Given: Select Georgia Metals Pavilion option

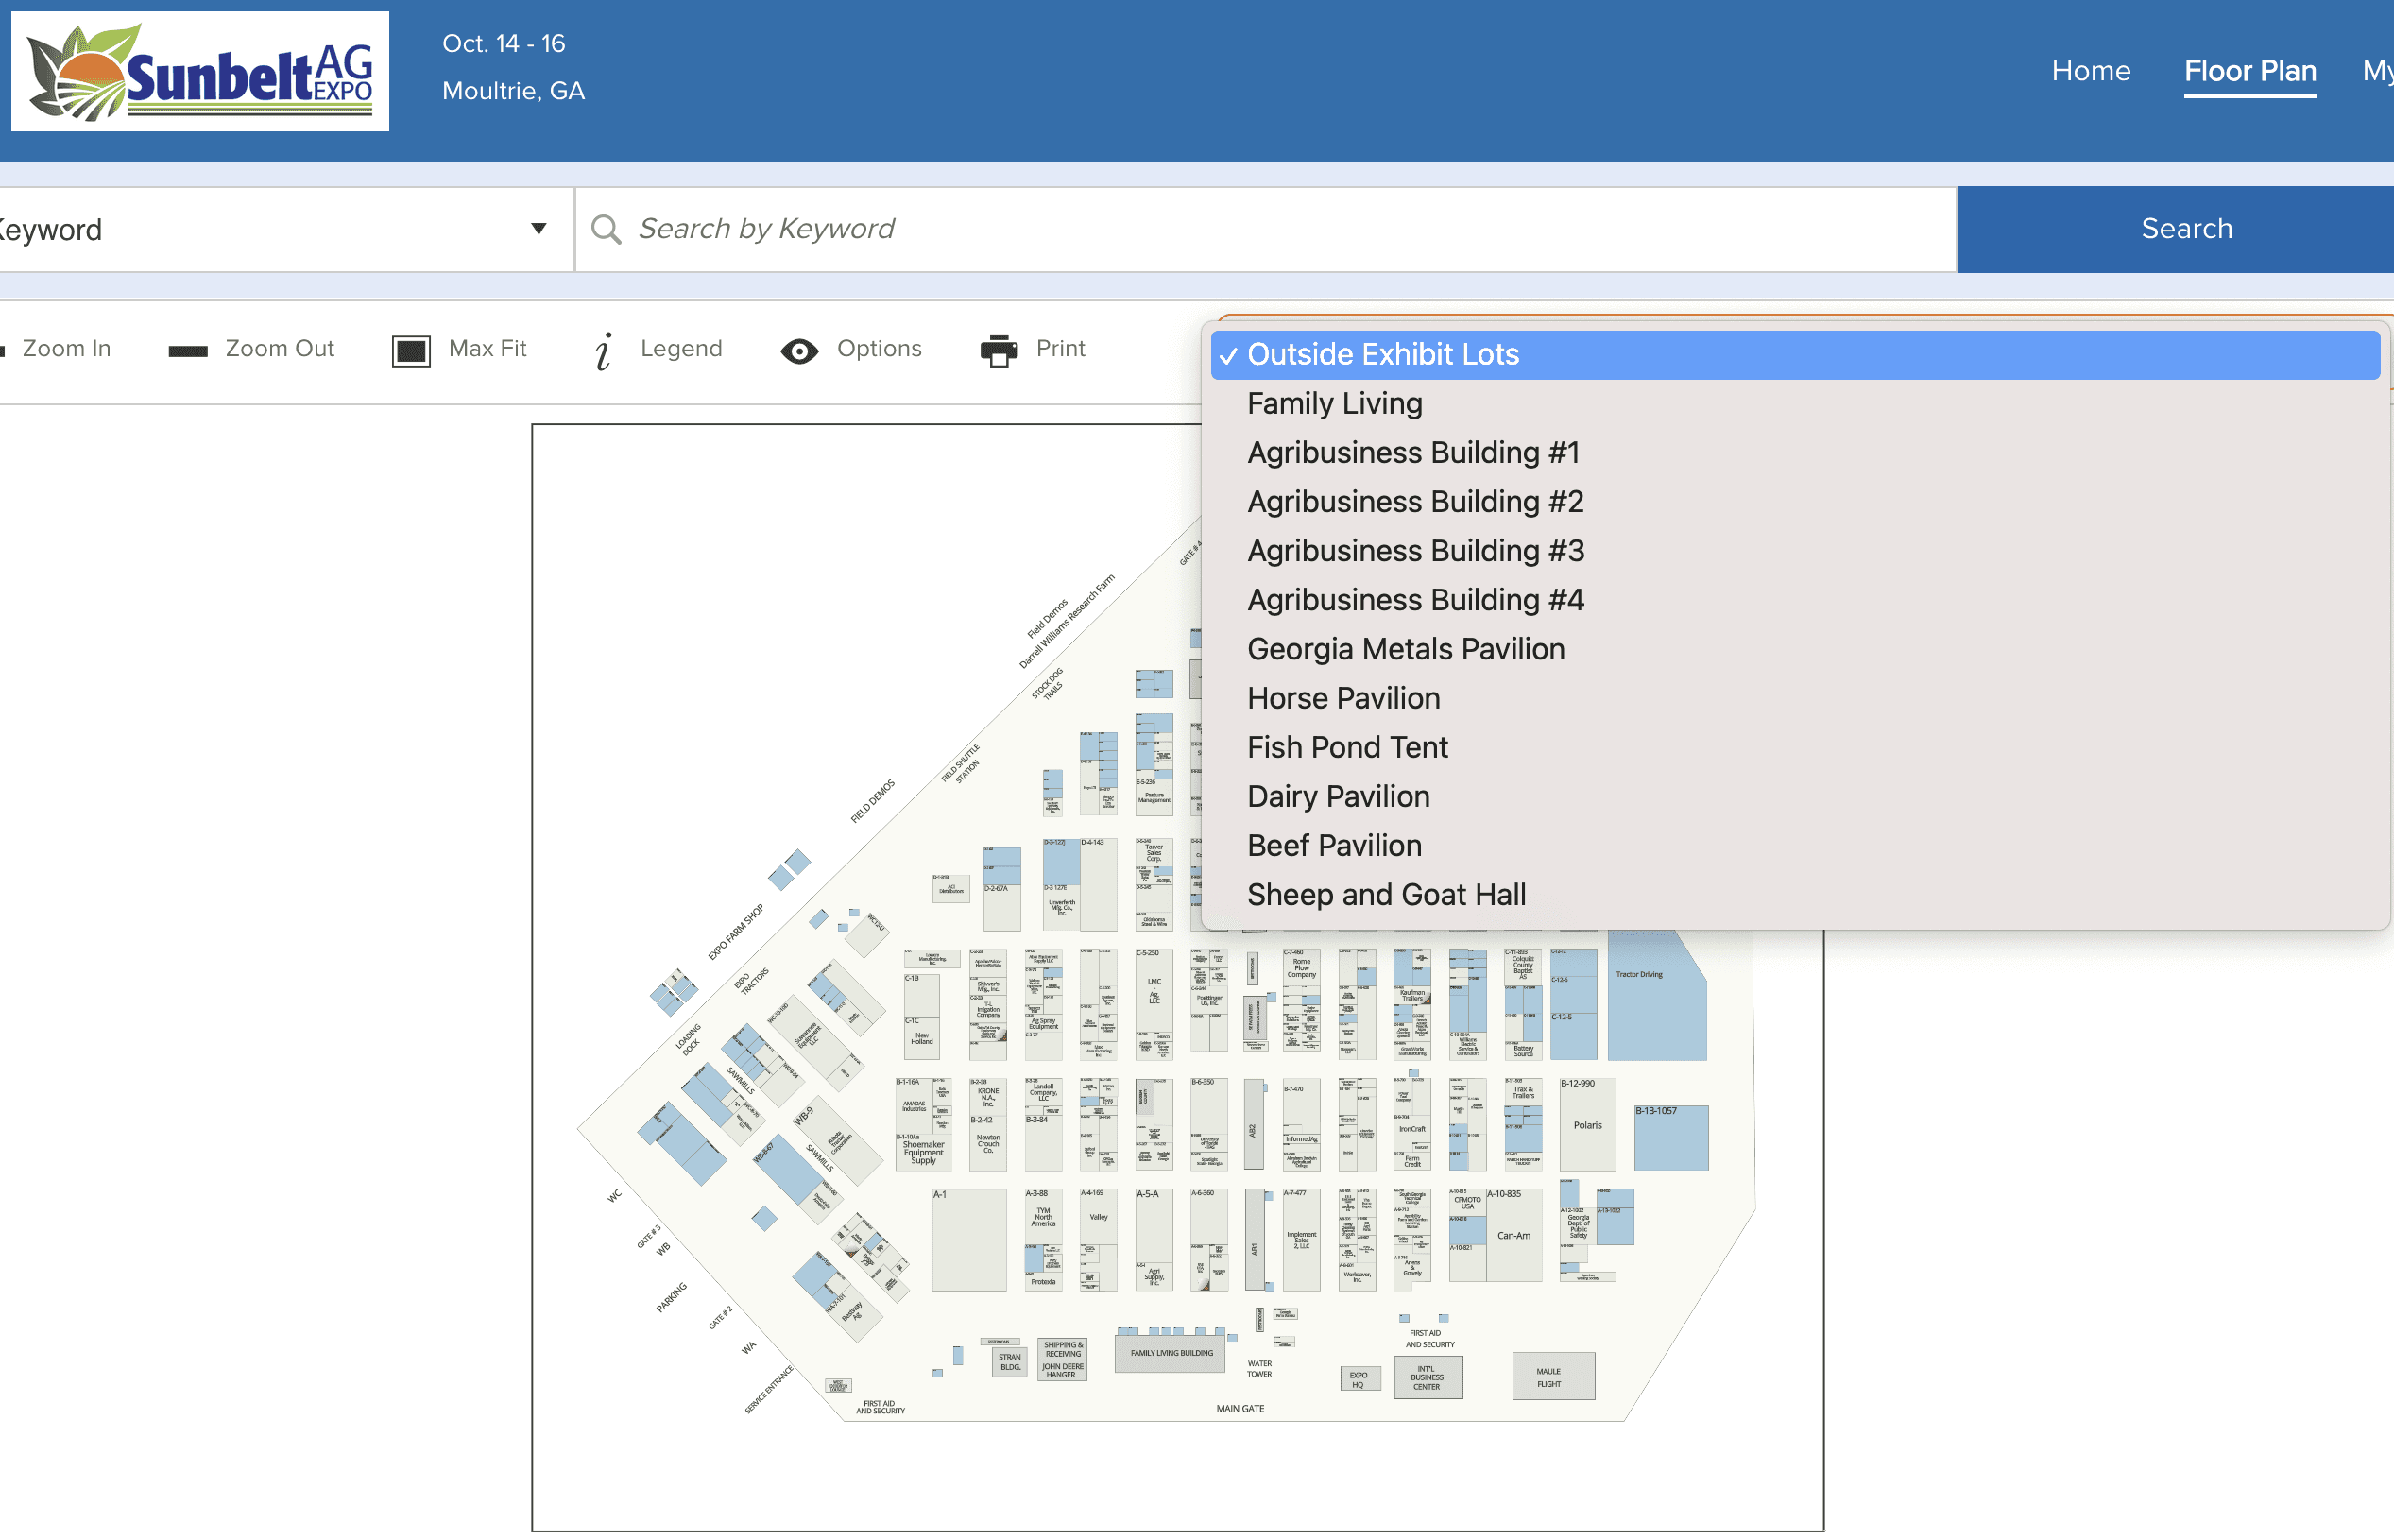Looking at the screenshot, I should (x=1405, y=649).
